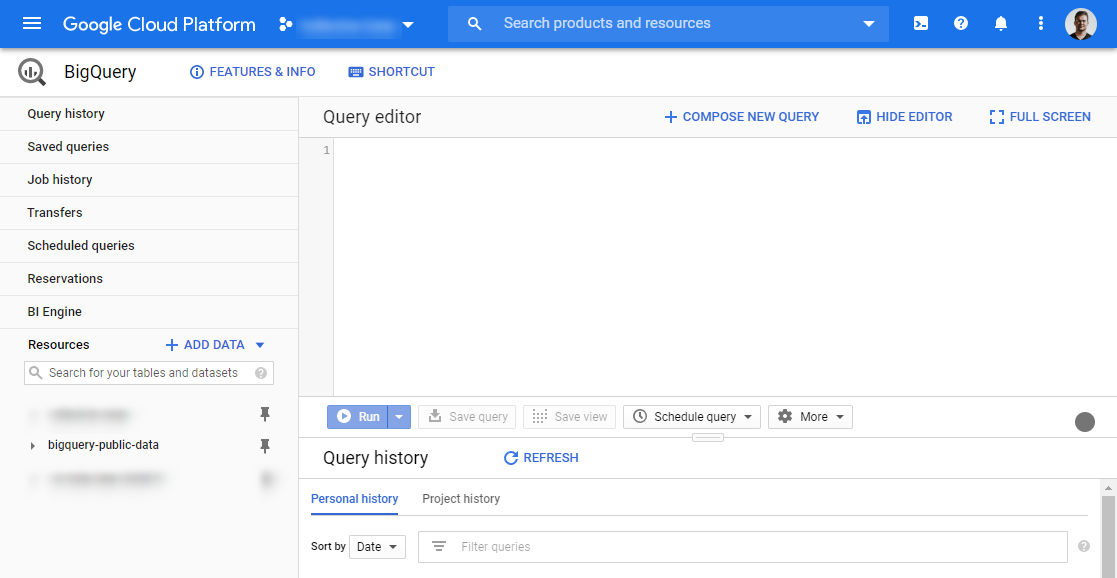Open the hamburger navigation menu
This screenshot has width=1117, height=578.
click(x=32, y=24)
